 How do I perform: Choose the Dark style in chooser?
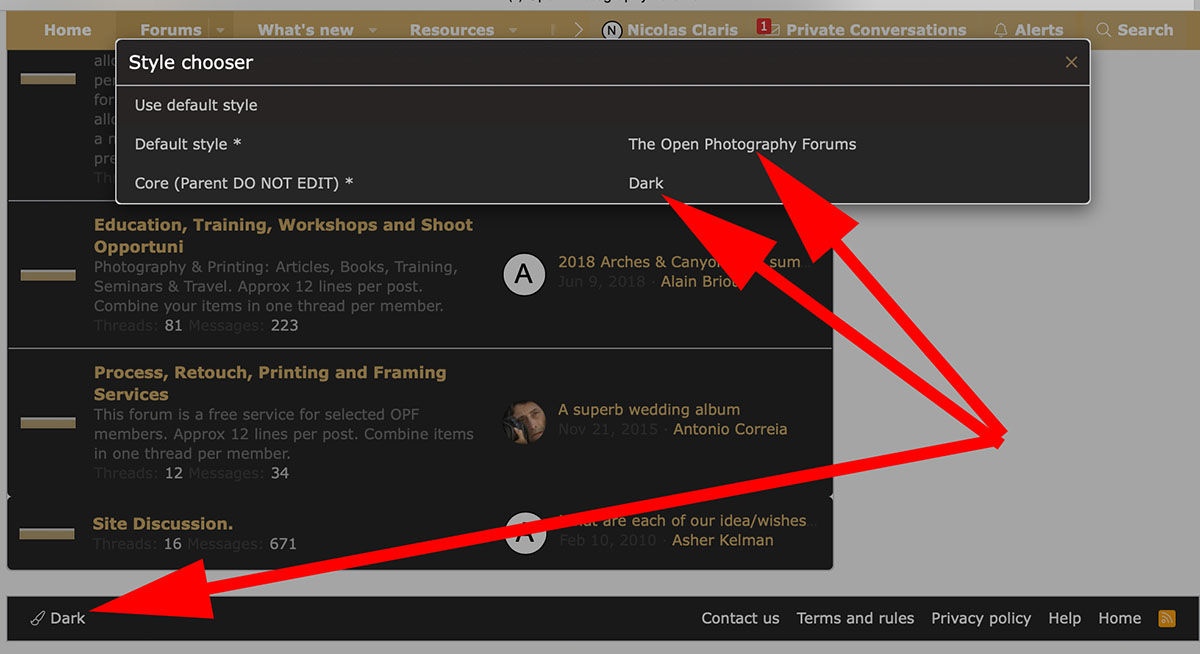[646, 183]
